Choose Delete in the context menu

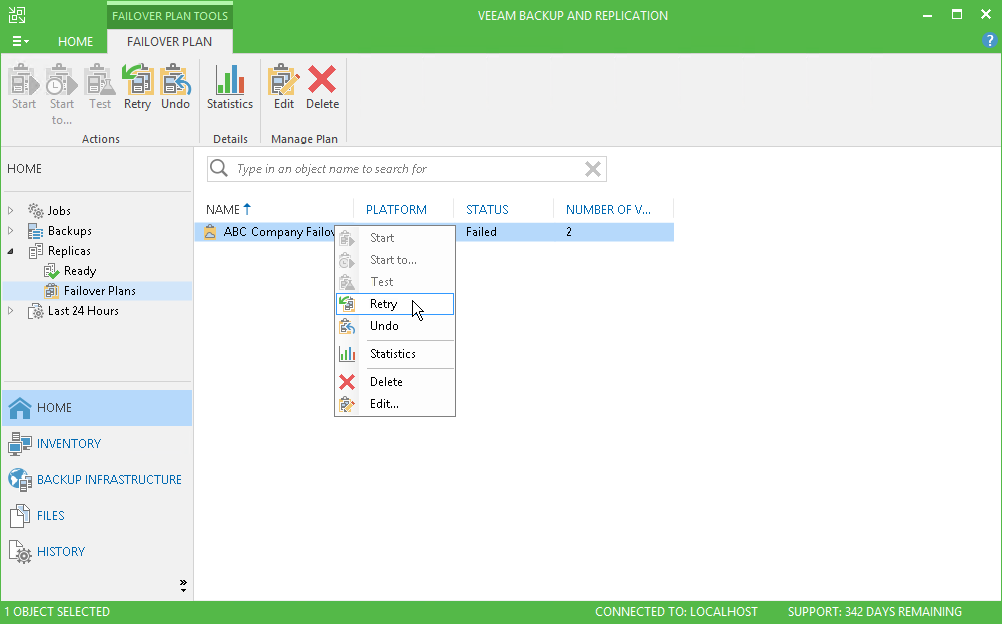pyautogui.click(x=395, y=382)
